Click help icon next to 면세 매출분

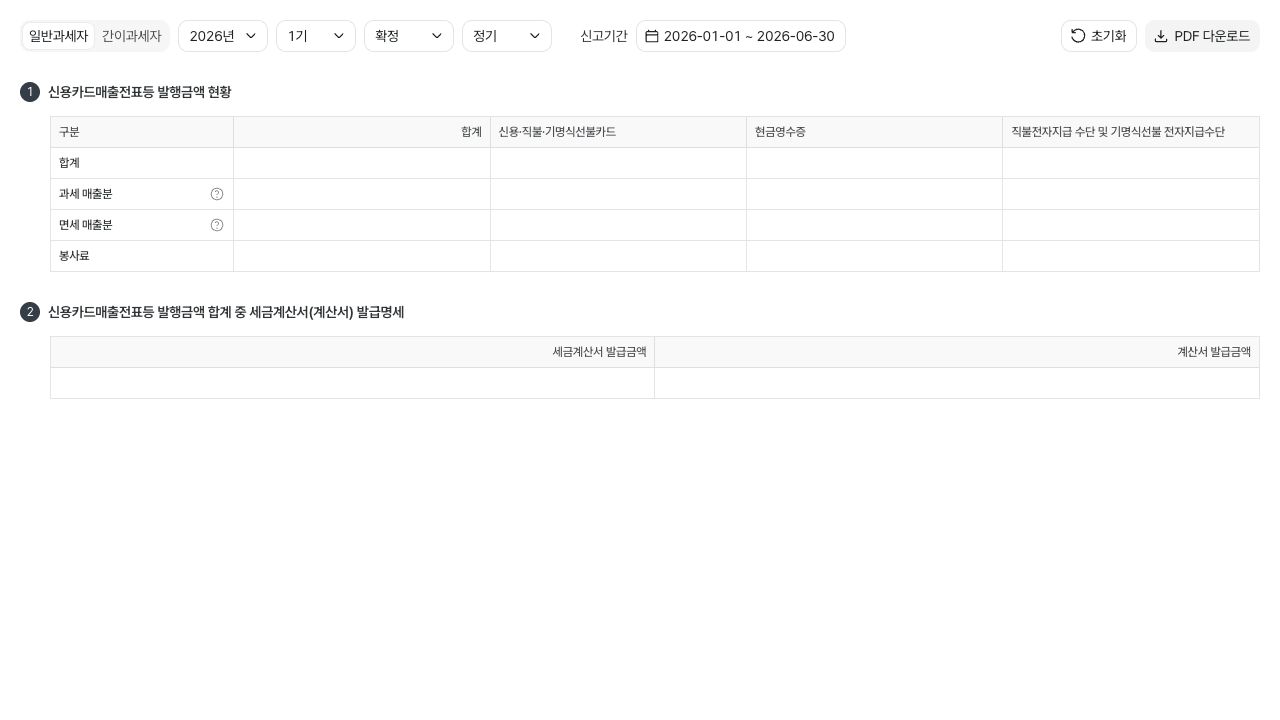217,225
